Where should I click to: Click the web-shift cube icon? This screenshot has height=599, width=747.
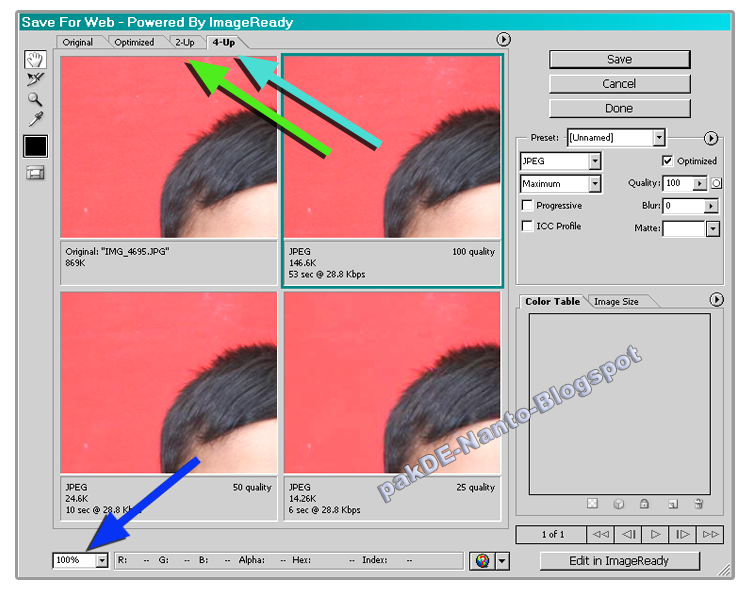pyautogui.click(x=618, y=504)
